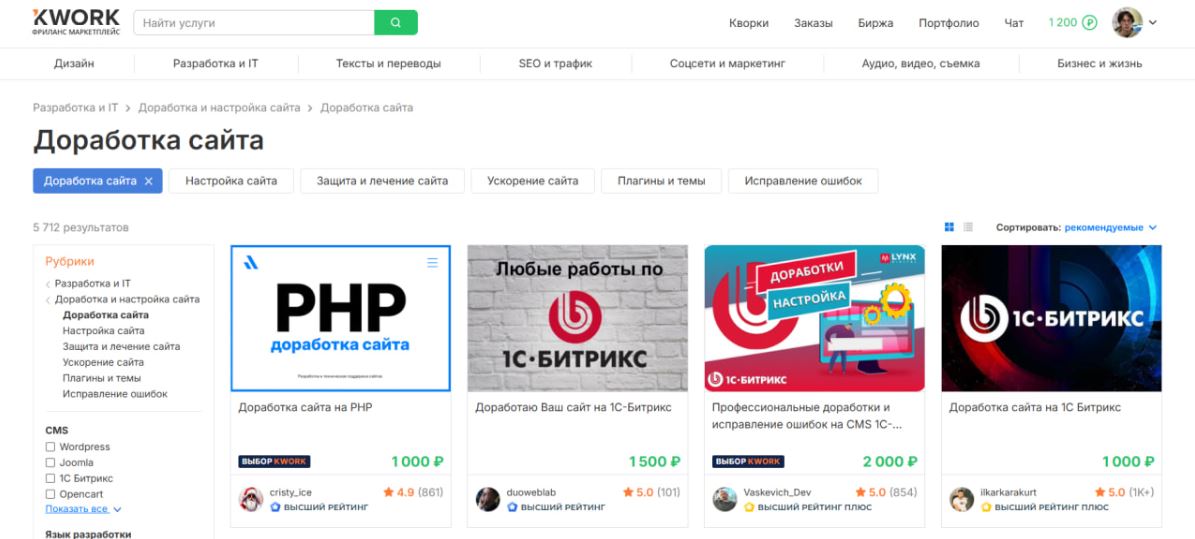Image resolution: width=1195 pixels, height=539 pixels.
Task: Enable the Joomla CMS filter
Action: (50, 463)
